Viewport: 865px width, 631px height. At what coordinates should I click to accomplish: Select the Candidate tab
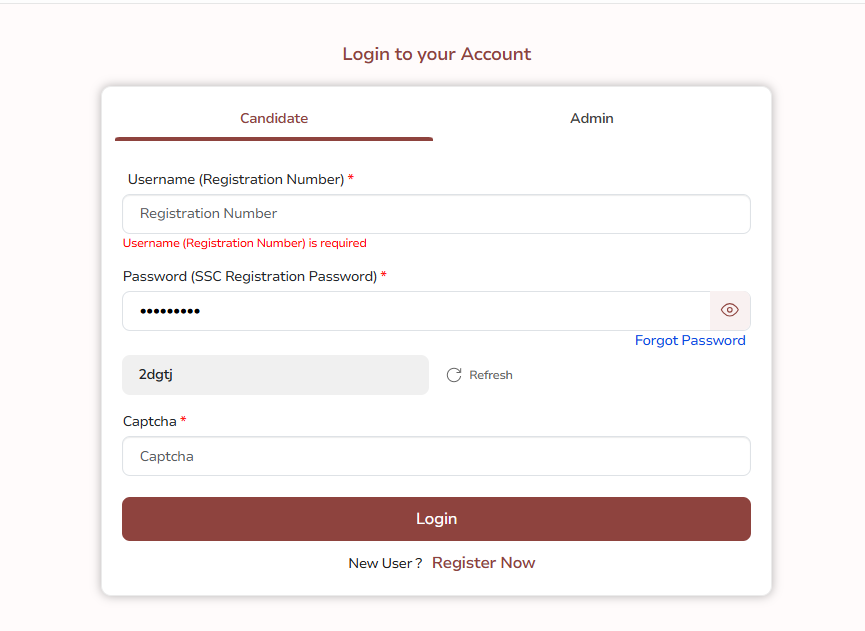pos(274,119)
